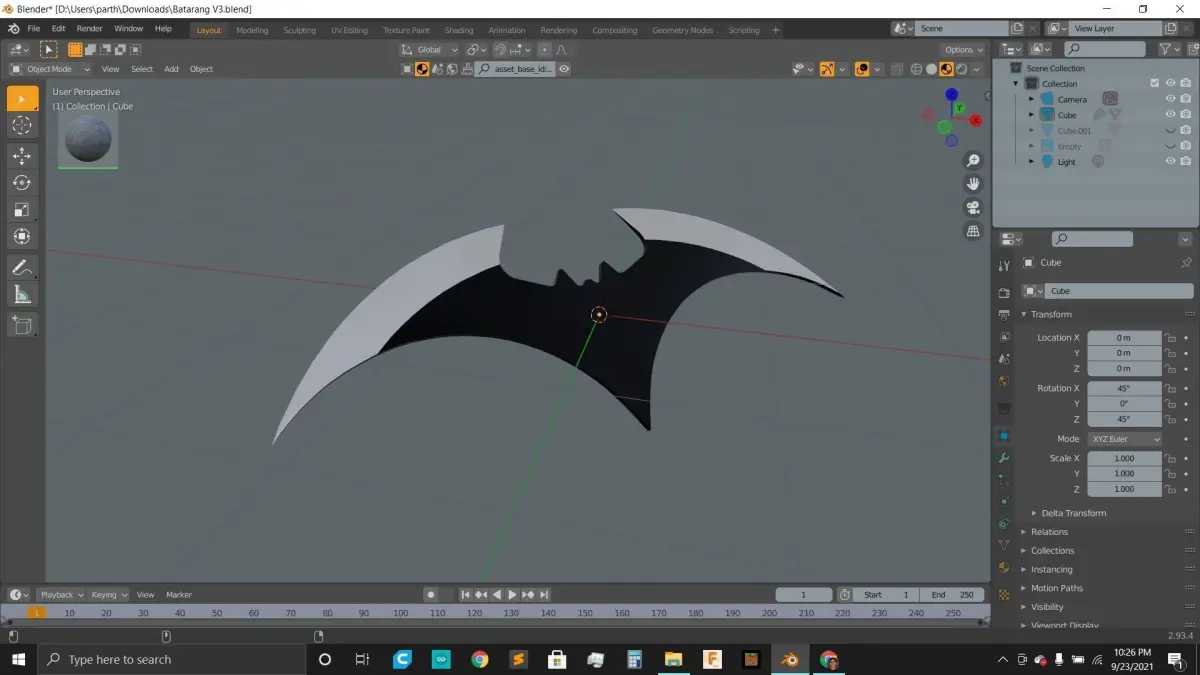This screenshot has width=1200, height=675.
Task: Switch to the Shading workspace tab
Action: click(x=459, y=30)
